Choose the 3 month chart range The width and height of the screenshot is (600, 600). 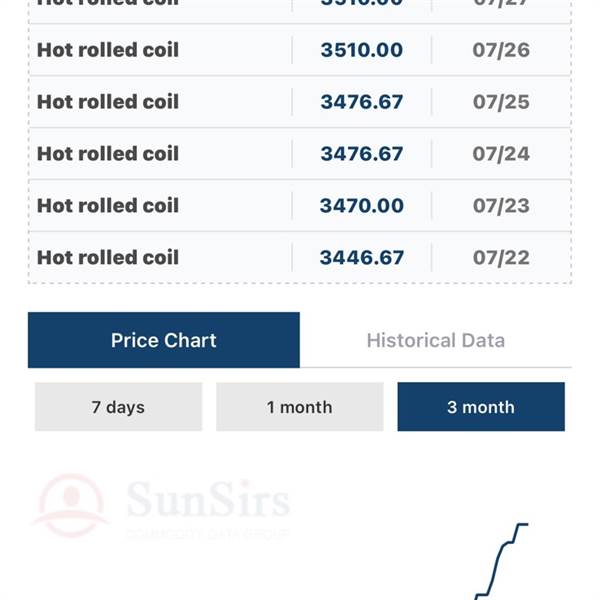(481, 407)
